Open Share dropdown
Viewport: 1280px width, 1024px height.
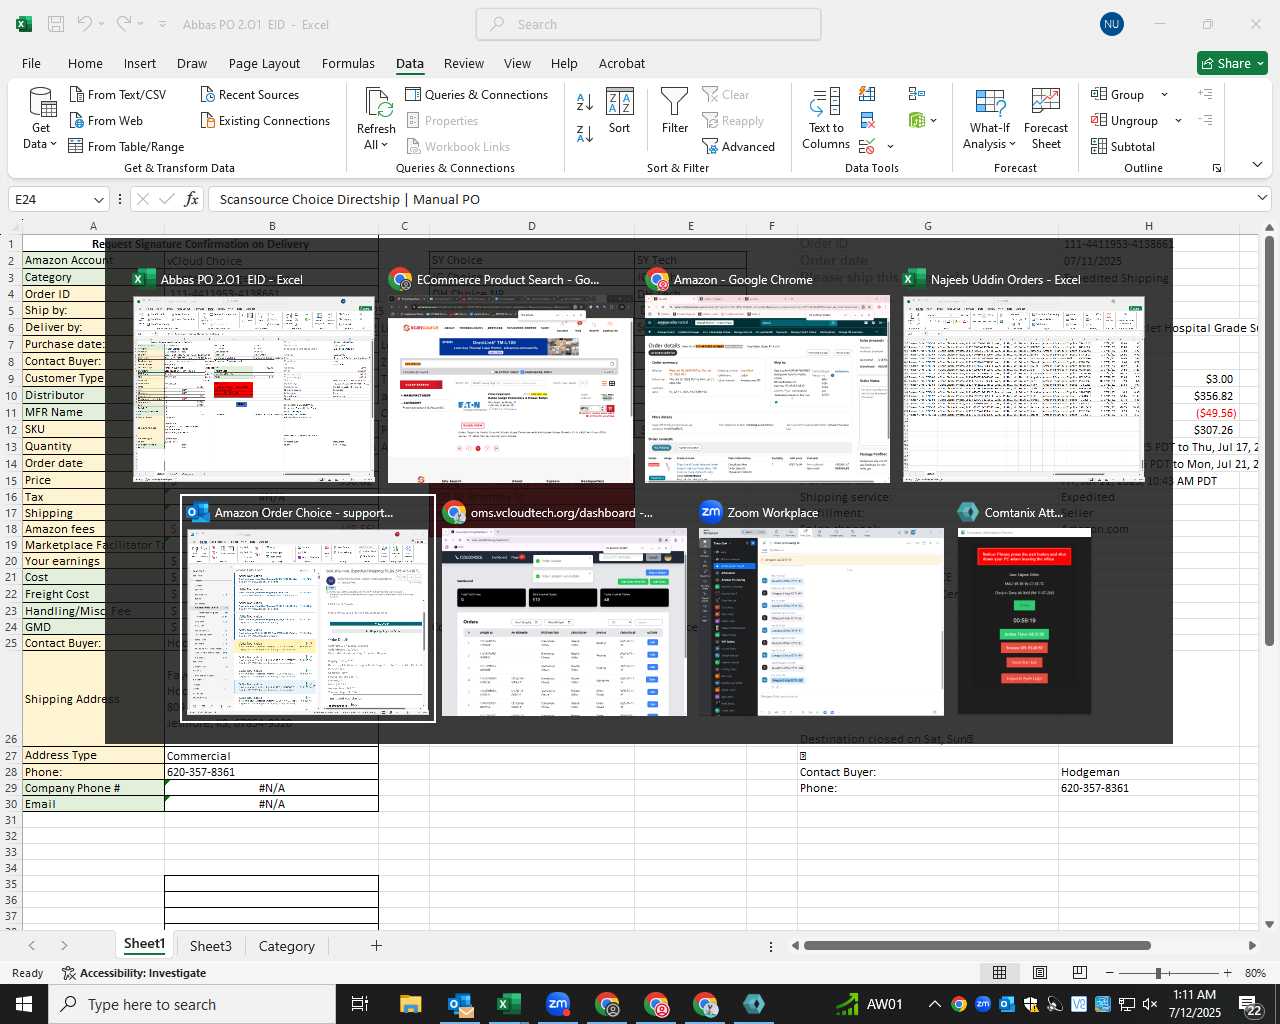coord(1233,63)
